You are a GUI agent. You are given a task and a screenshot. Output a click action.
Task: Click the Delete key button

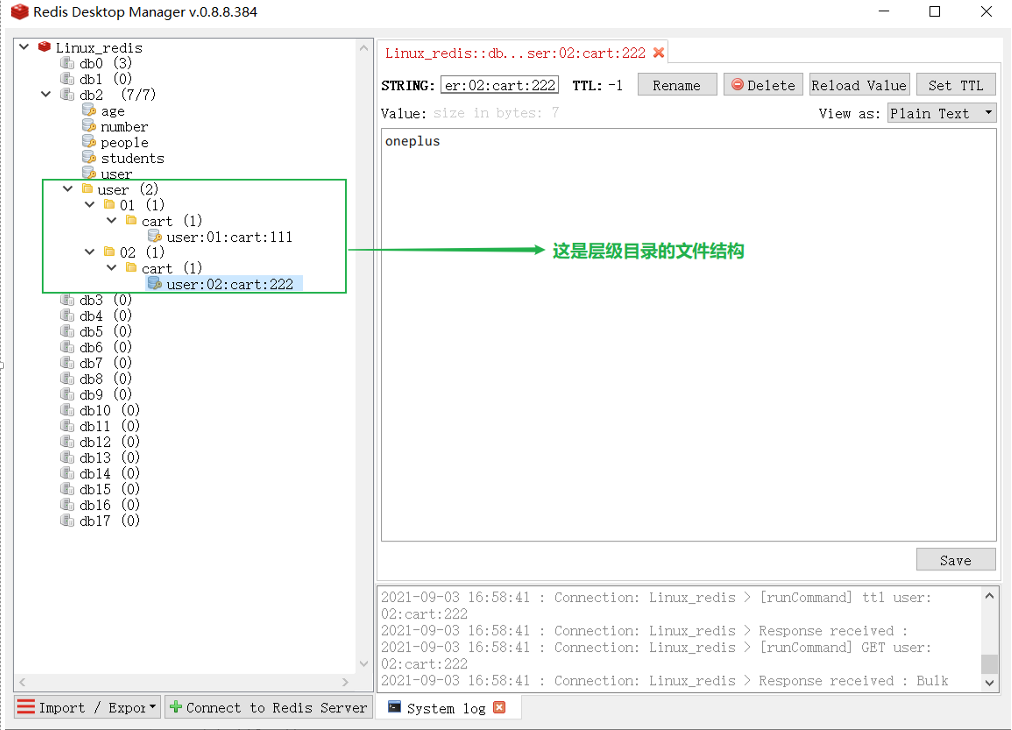(764, 85)
